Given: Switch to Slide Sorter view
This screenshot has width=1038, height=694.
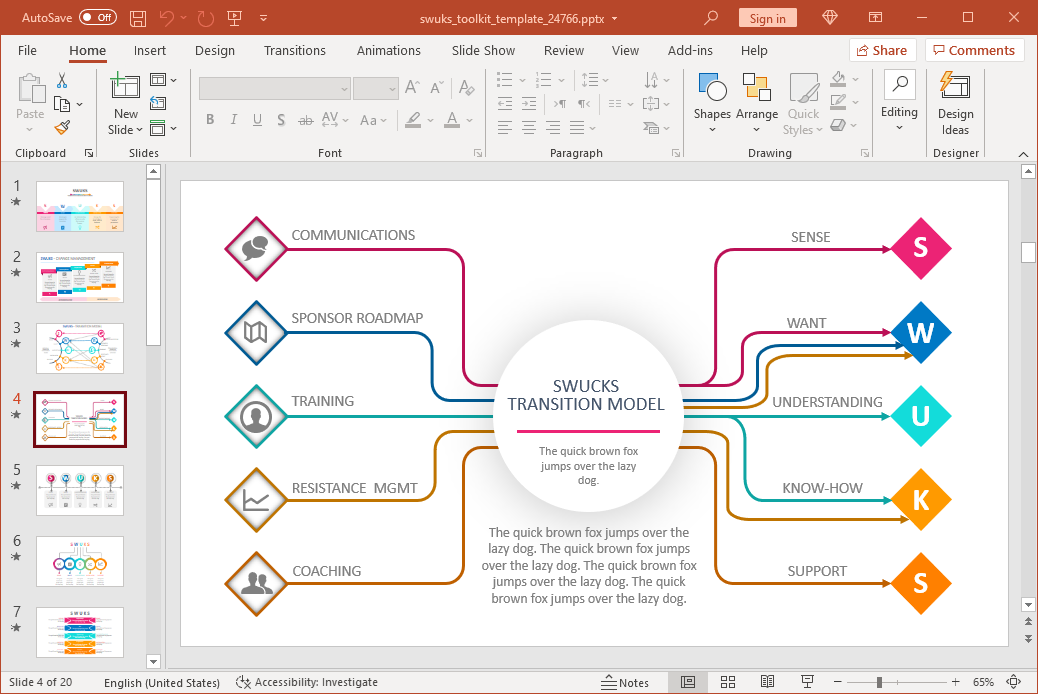Looking at the screenshot, I should click(727, 682).
